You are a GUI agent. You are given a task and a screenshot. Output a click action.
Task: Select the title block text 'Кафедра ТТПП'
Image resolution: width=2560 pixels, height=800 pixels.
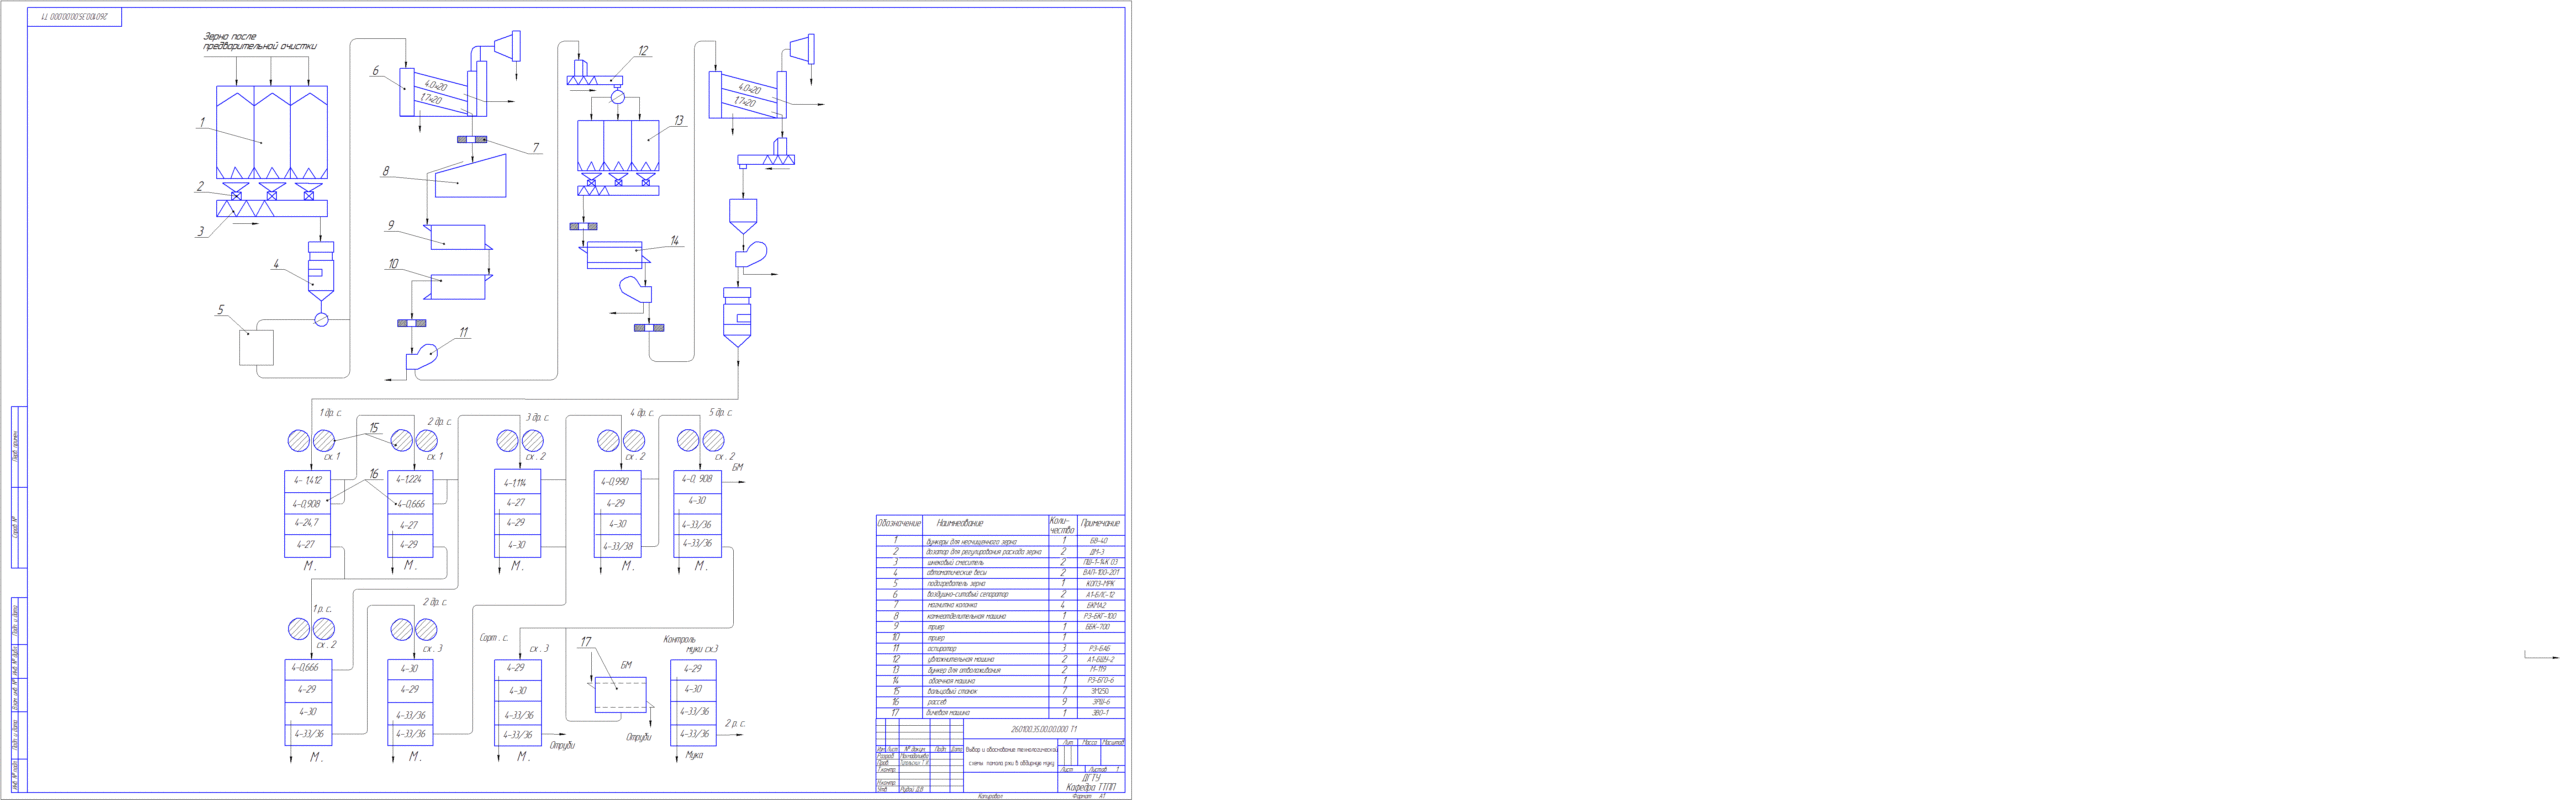[1091, 788]
